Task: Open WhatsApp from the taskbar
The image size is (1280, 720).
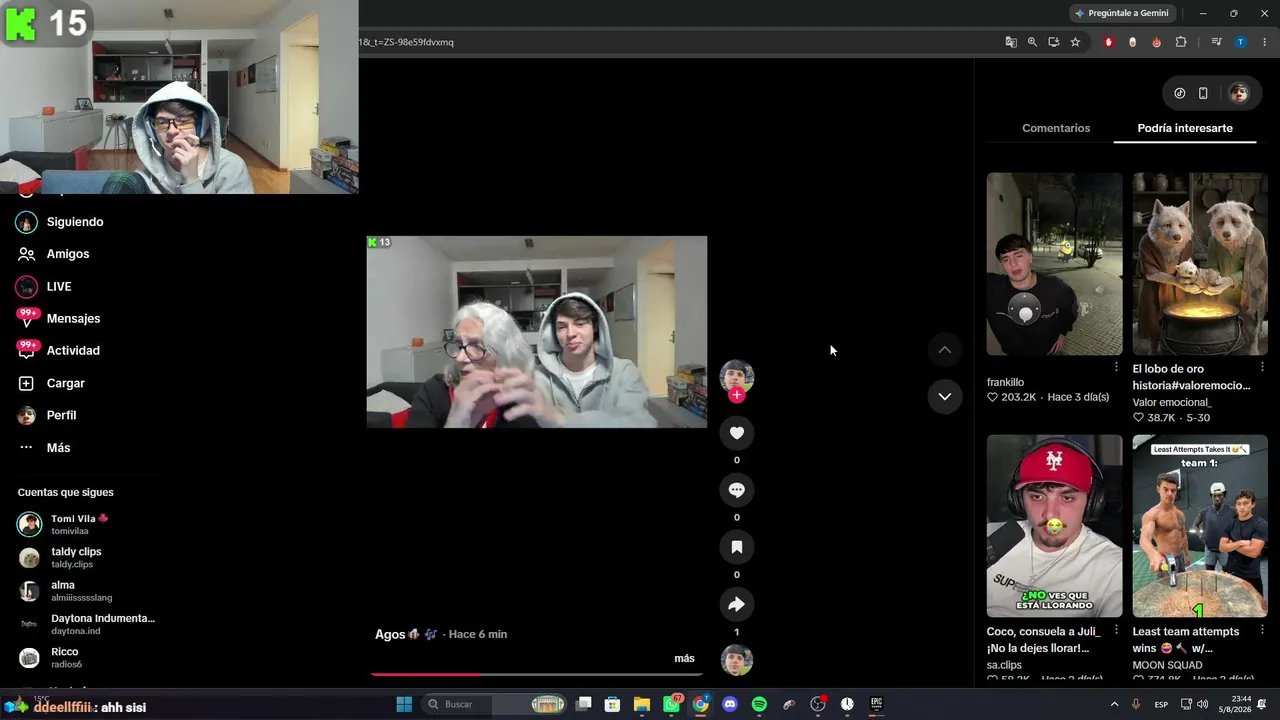Action: [672, 704]
